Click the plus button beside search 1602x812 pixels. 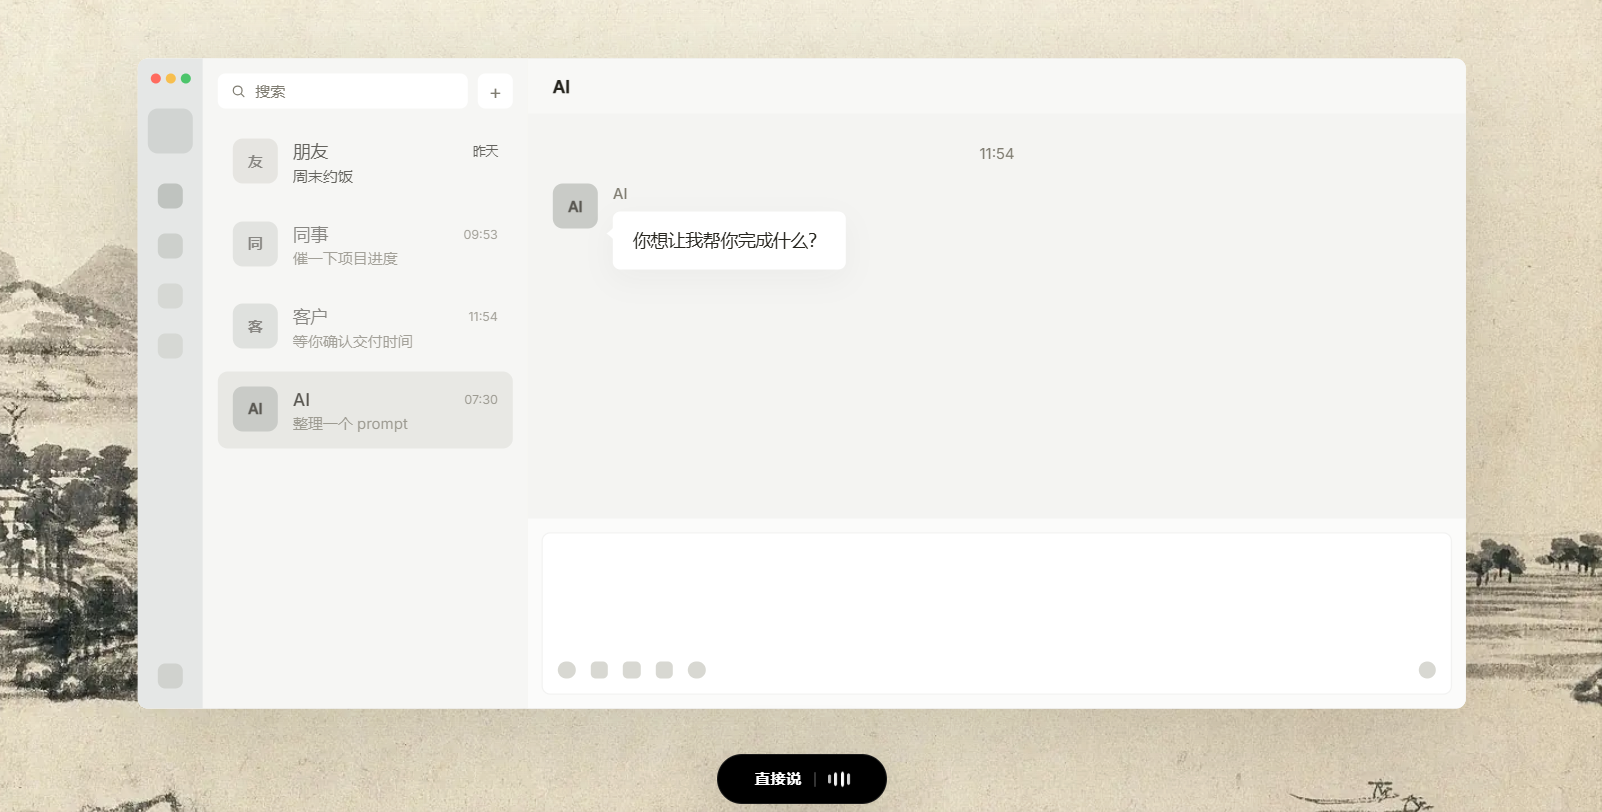[495, 91]
